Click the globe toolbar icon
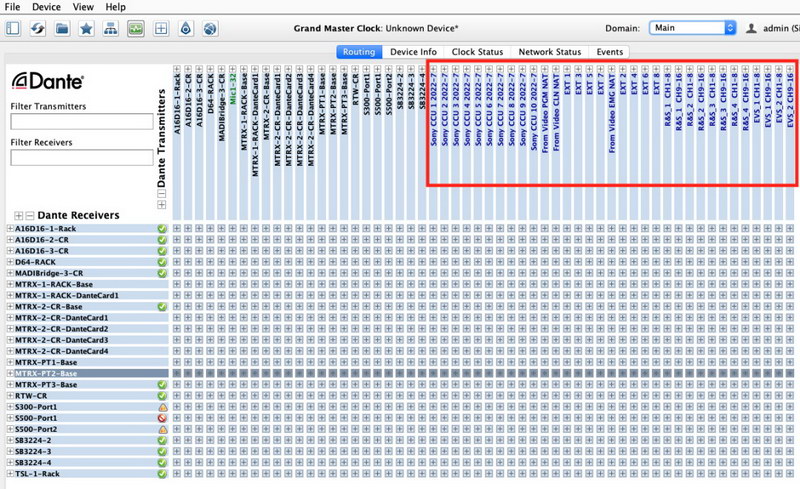The width and height of the screenshot is (800, 489). tap(210, 28)
